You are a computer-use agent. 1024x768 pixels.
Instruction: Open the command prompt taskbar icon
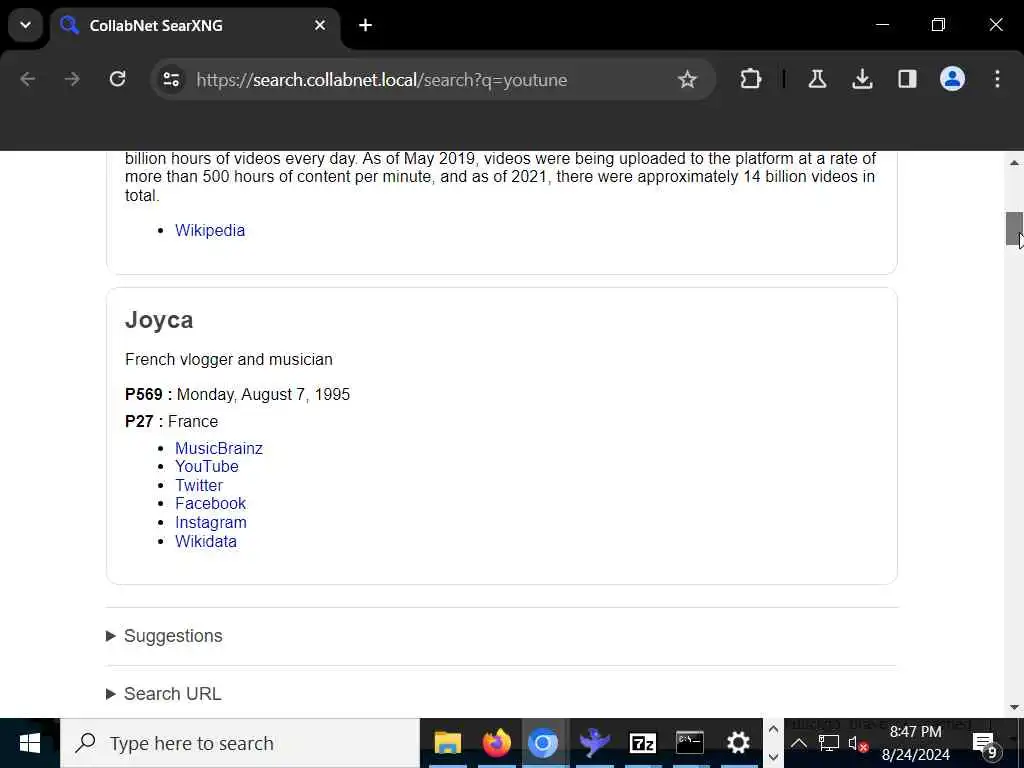(x=690, y=743)
